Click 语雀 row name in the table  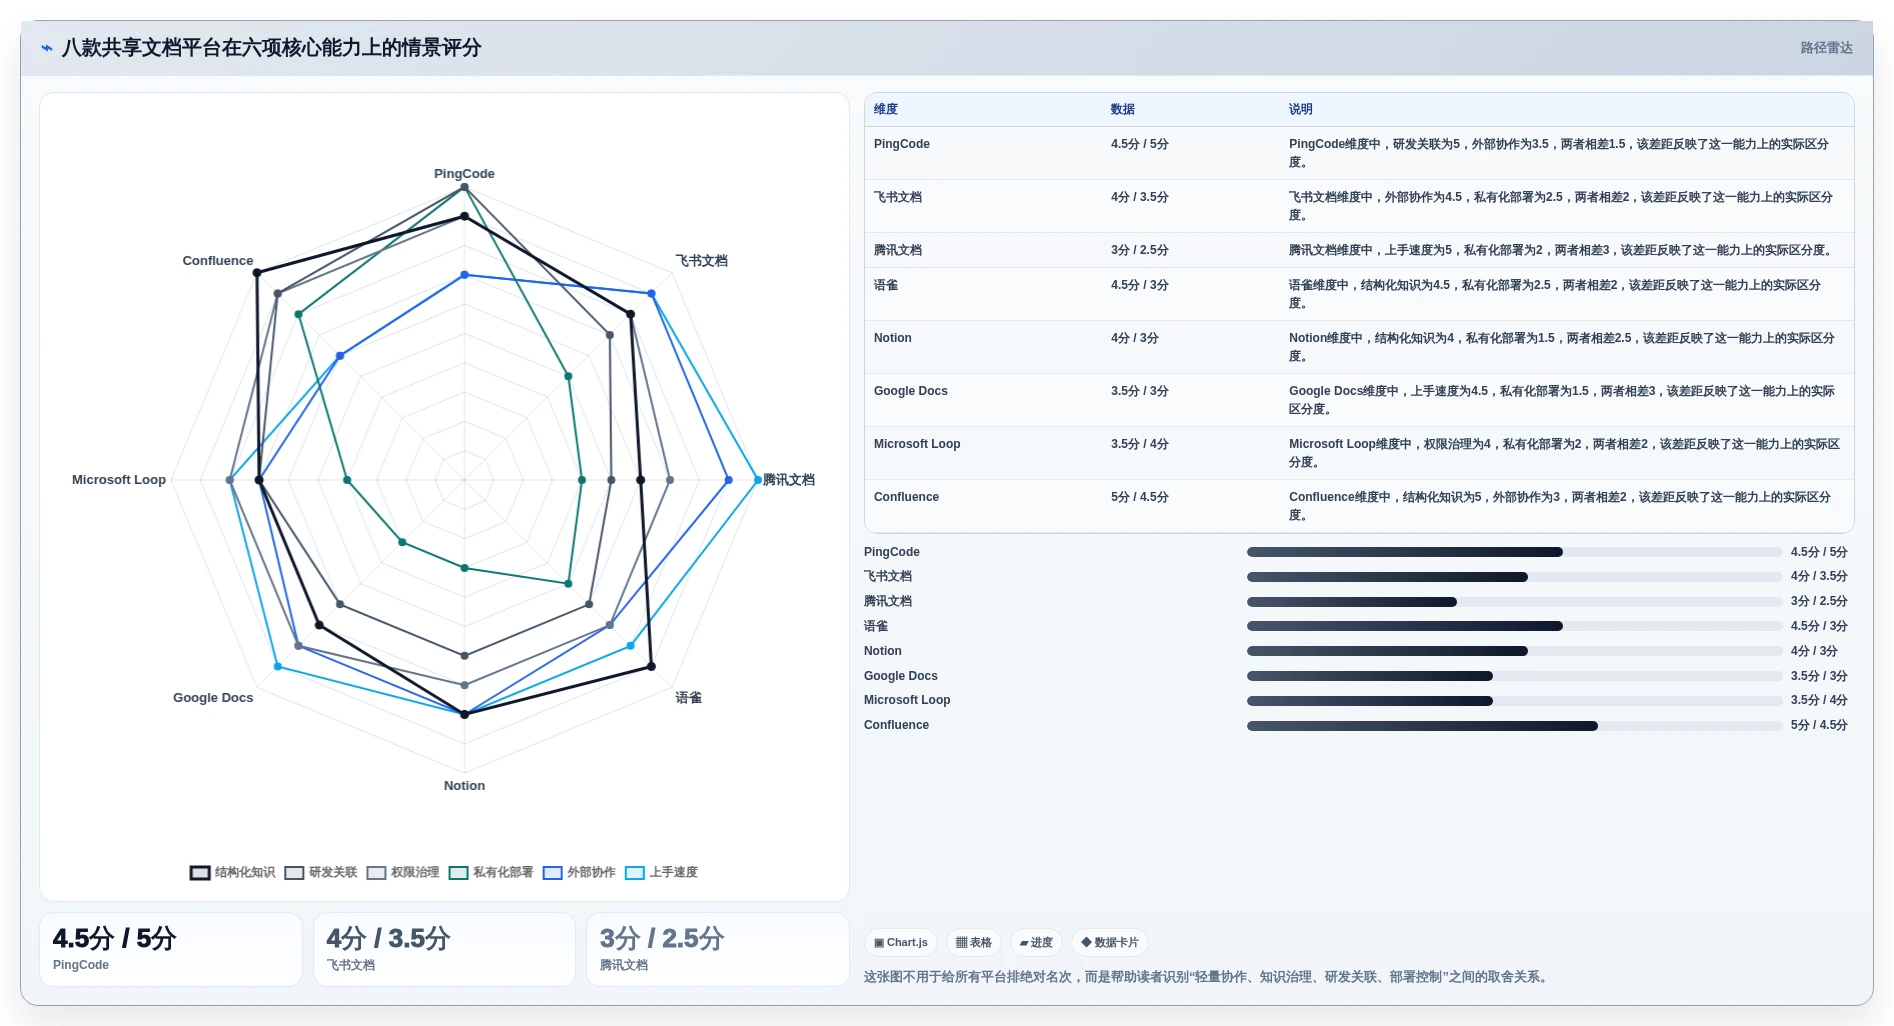pyautogui.click(x=886, y=285)
